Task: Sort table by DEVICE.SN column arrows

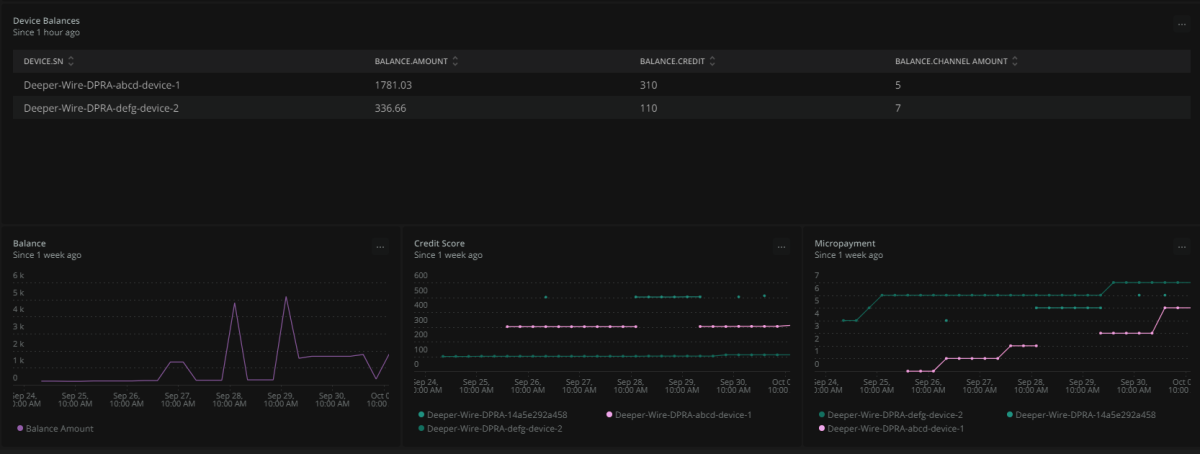Action: (71, 62)
